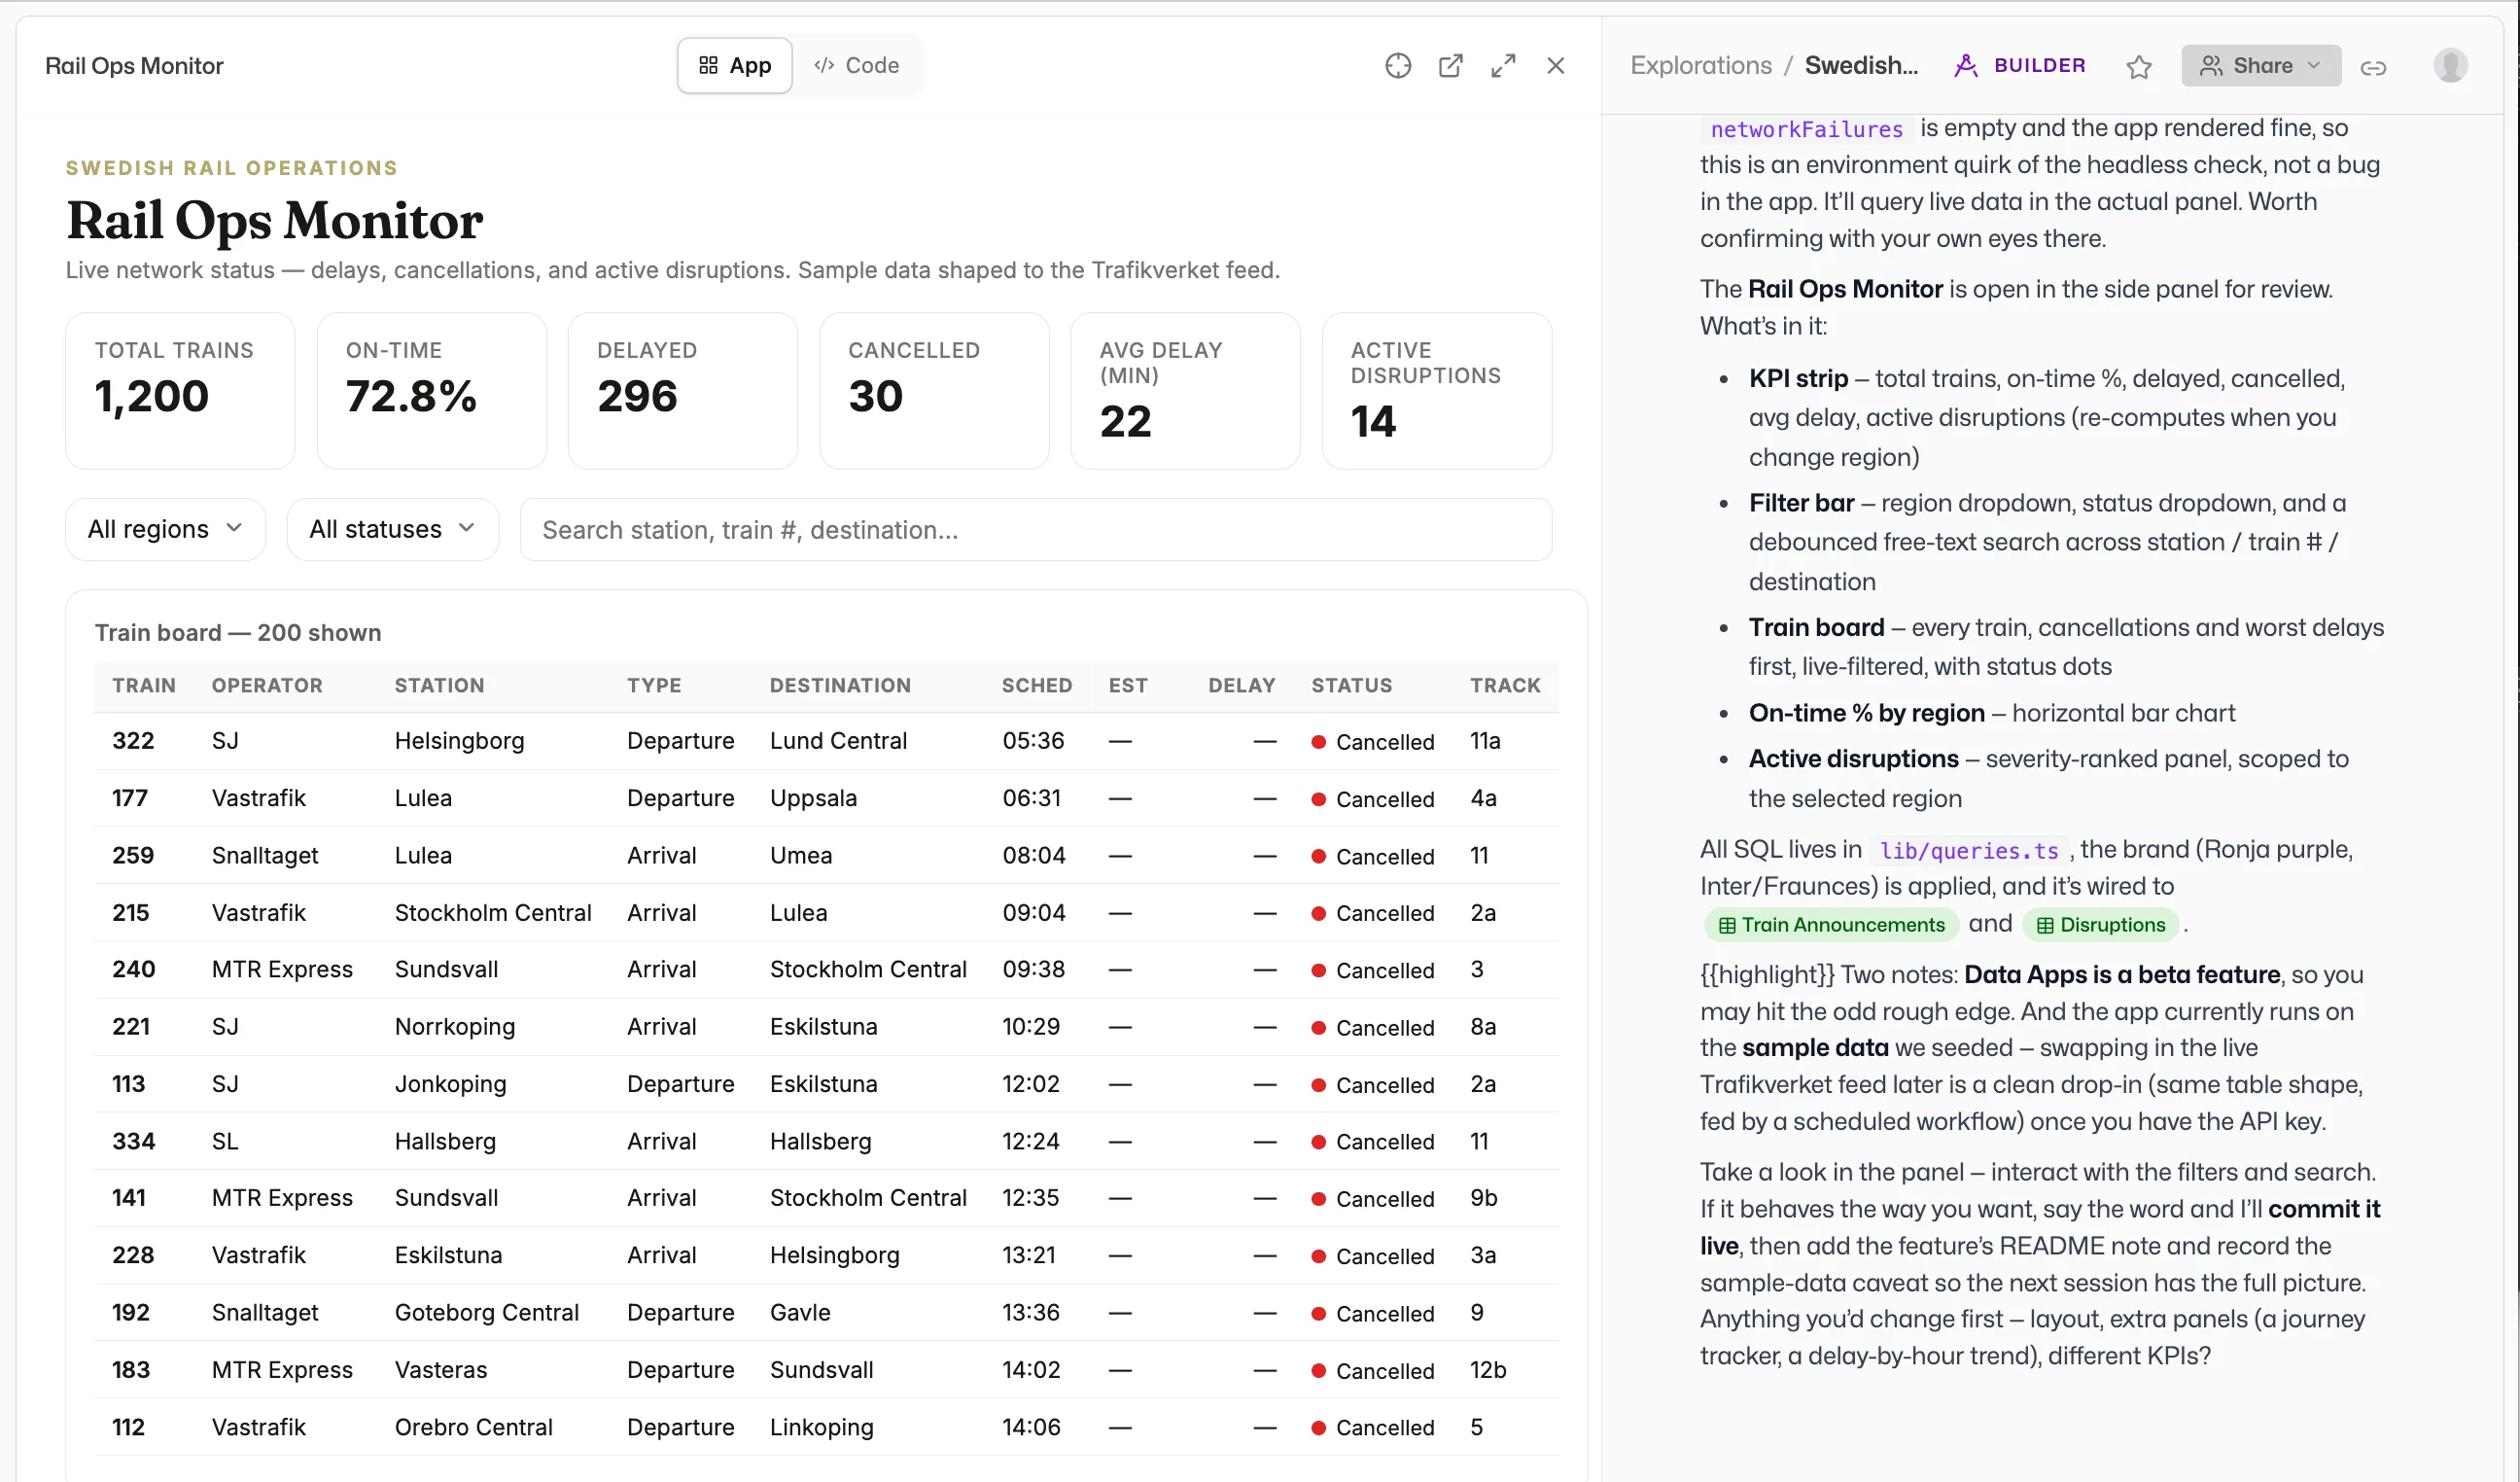Image resolution: width=2520 pixels, height=1482 pixels.
Task: Click scheduled time 09:38
Action: click(x=1034, y=970)
